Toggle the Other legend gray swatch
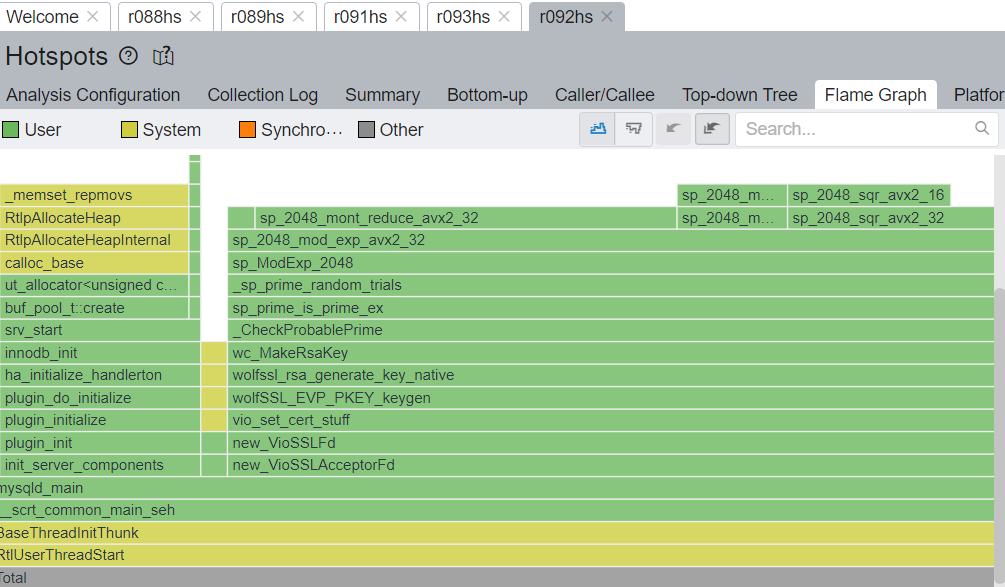This screenshot has height=587, width=1005. click(366, 130)
